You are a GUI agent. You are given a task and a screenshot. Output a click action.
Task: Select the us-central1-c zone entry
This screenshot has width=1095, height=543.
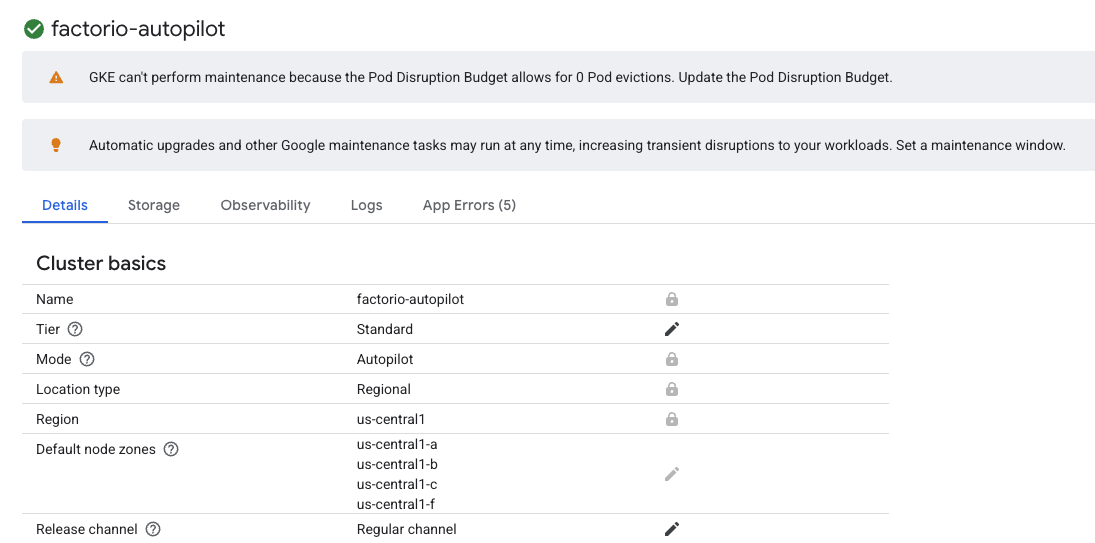click(397, 484)
